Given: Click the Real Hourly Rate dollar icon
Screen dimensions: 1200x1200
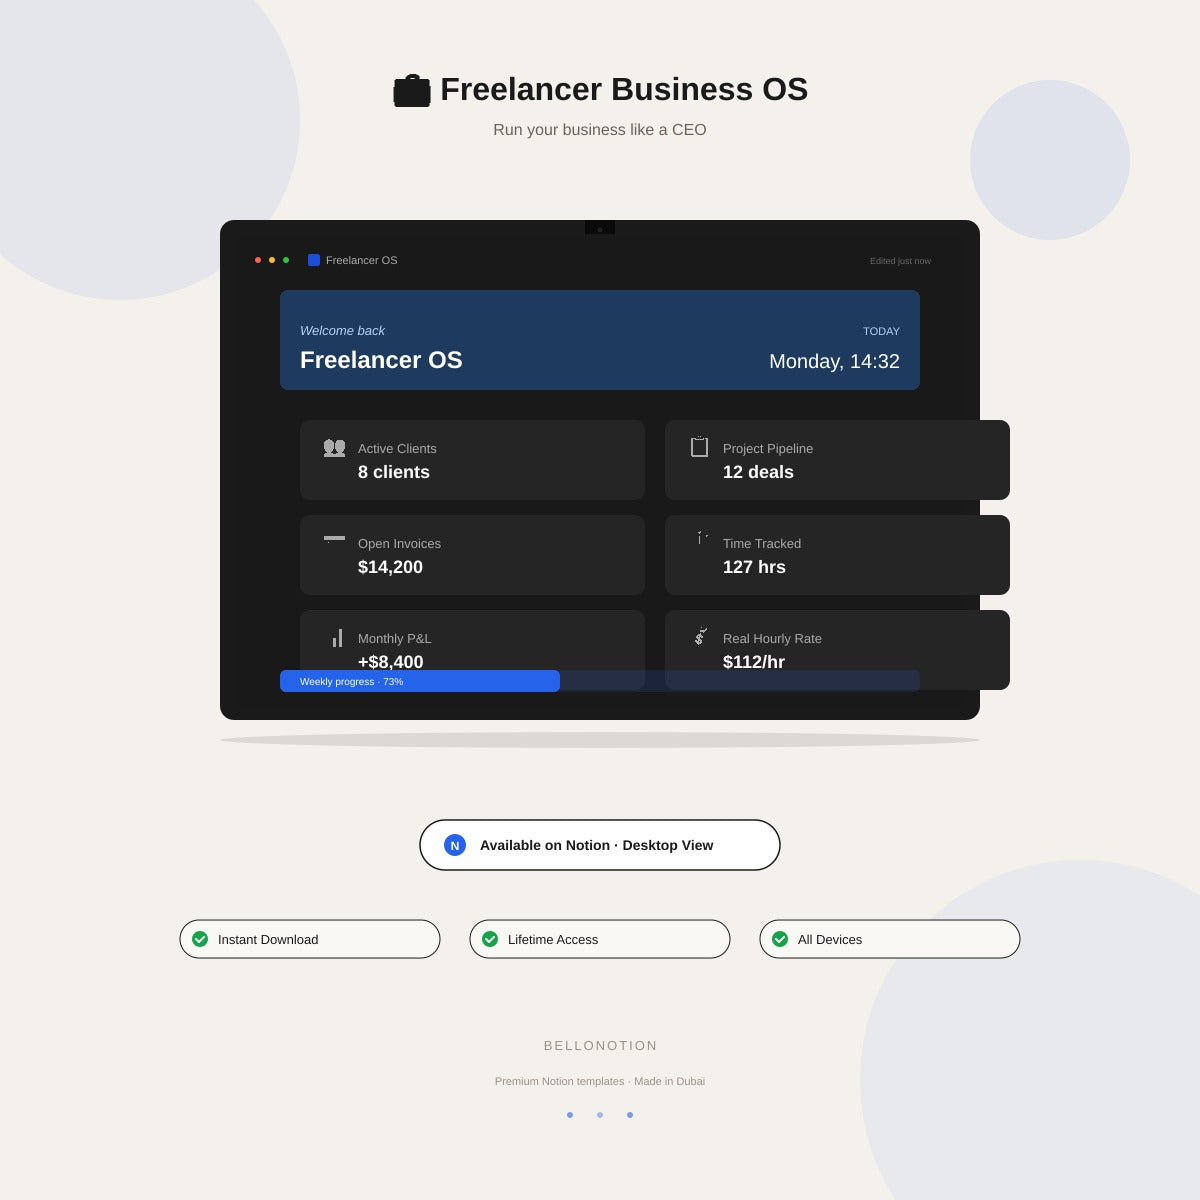Looking at the screenshot, I should point(701,637).
